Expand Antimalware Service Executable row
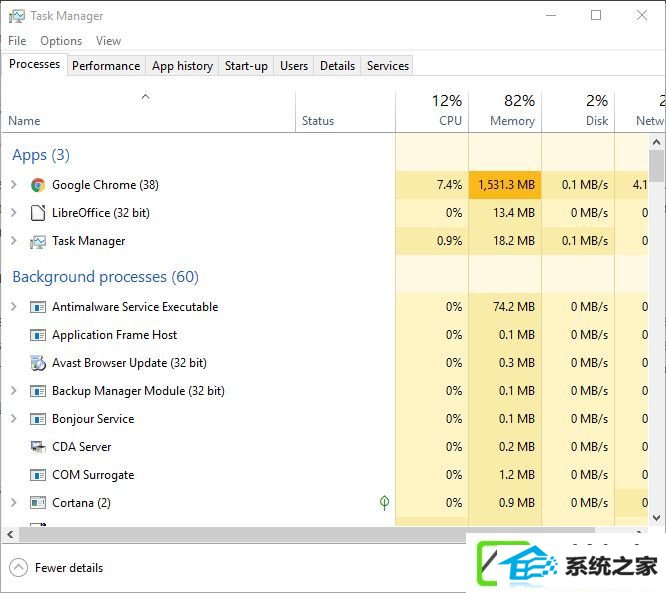The image size is (666, 593). [14, 306]
